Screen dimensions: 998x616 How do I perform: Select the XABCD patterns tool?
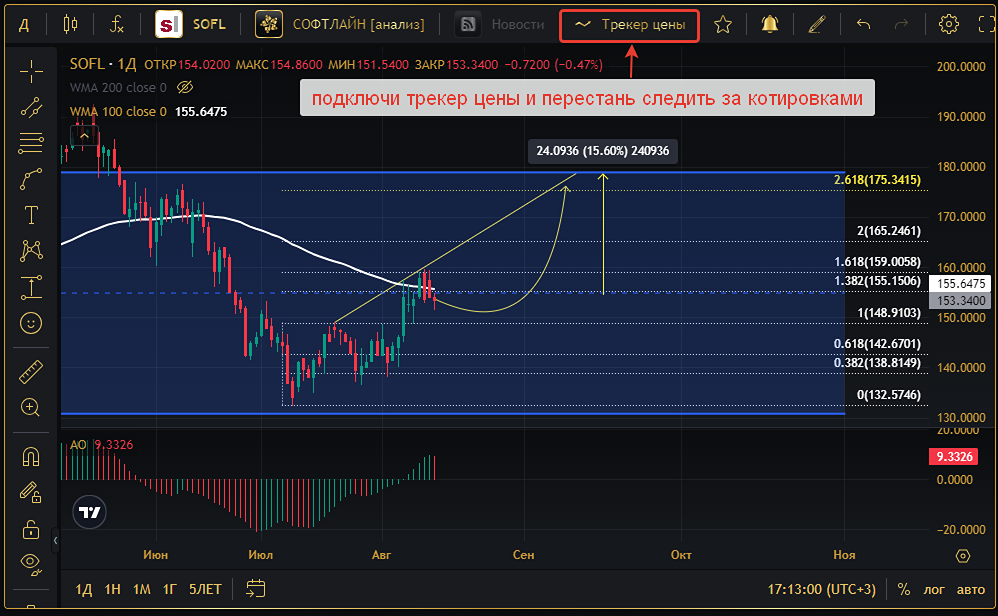tap(31, 251)
